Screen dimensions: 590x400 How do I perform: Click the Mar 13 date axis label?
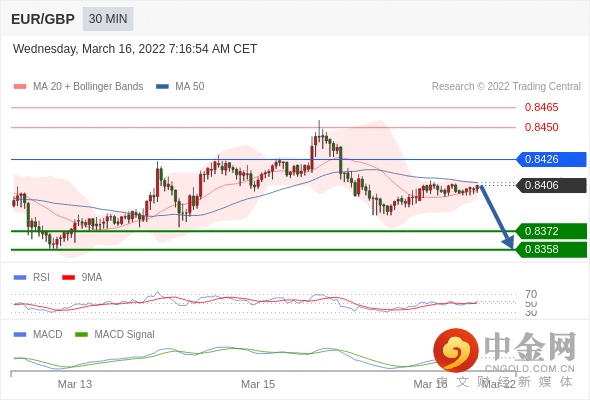point(75,384)
